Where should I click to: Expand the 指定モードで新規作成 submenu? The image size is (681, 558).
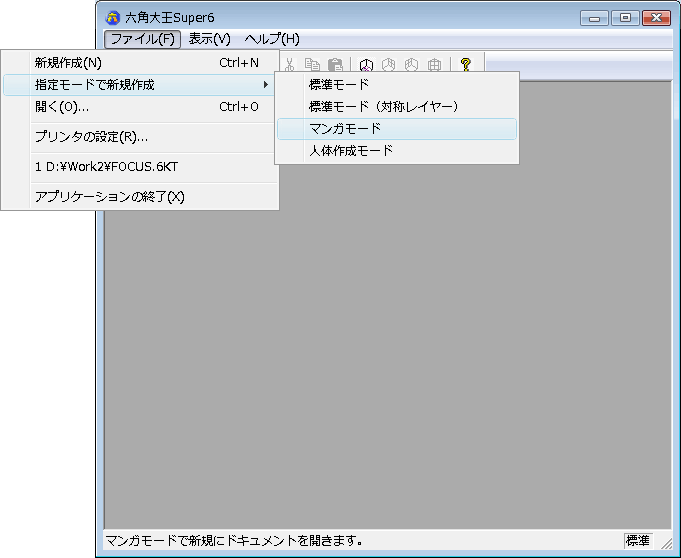[140, 85]
